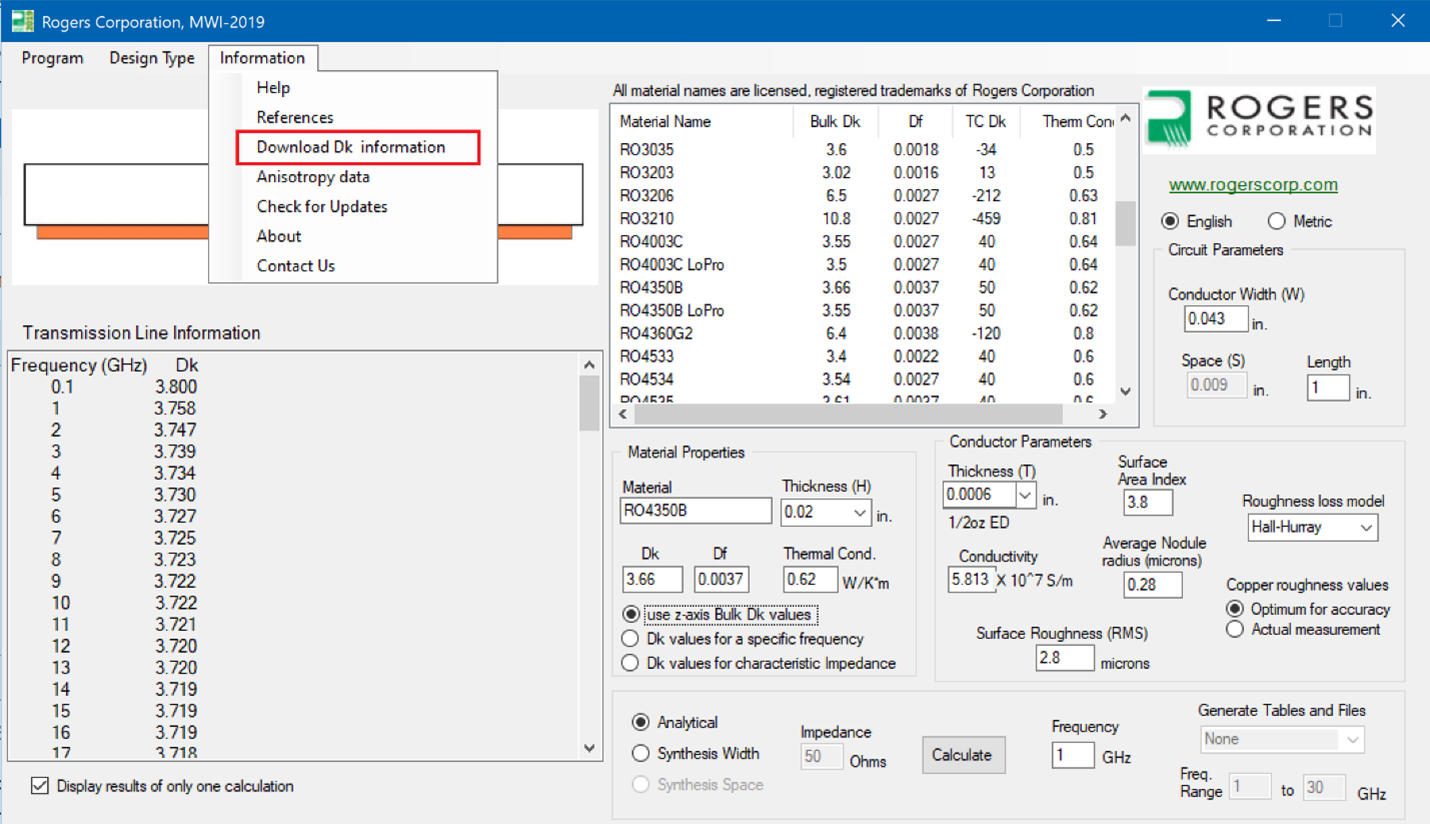Click the Rogers Corporation logo image
This screenshot has width=1430, height=824.
tap(1259, 120)
